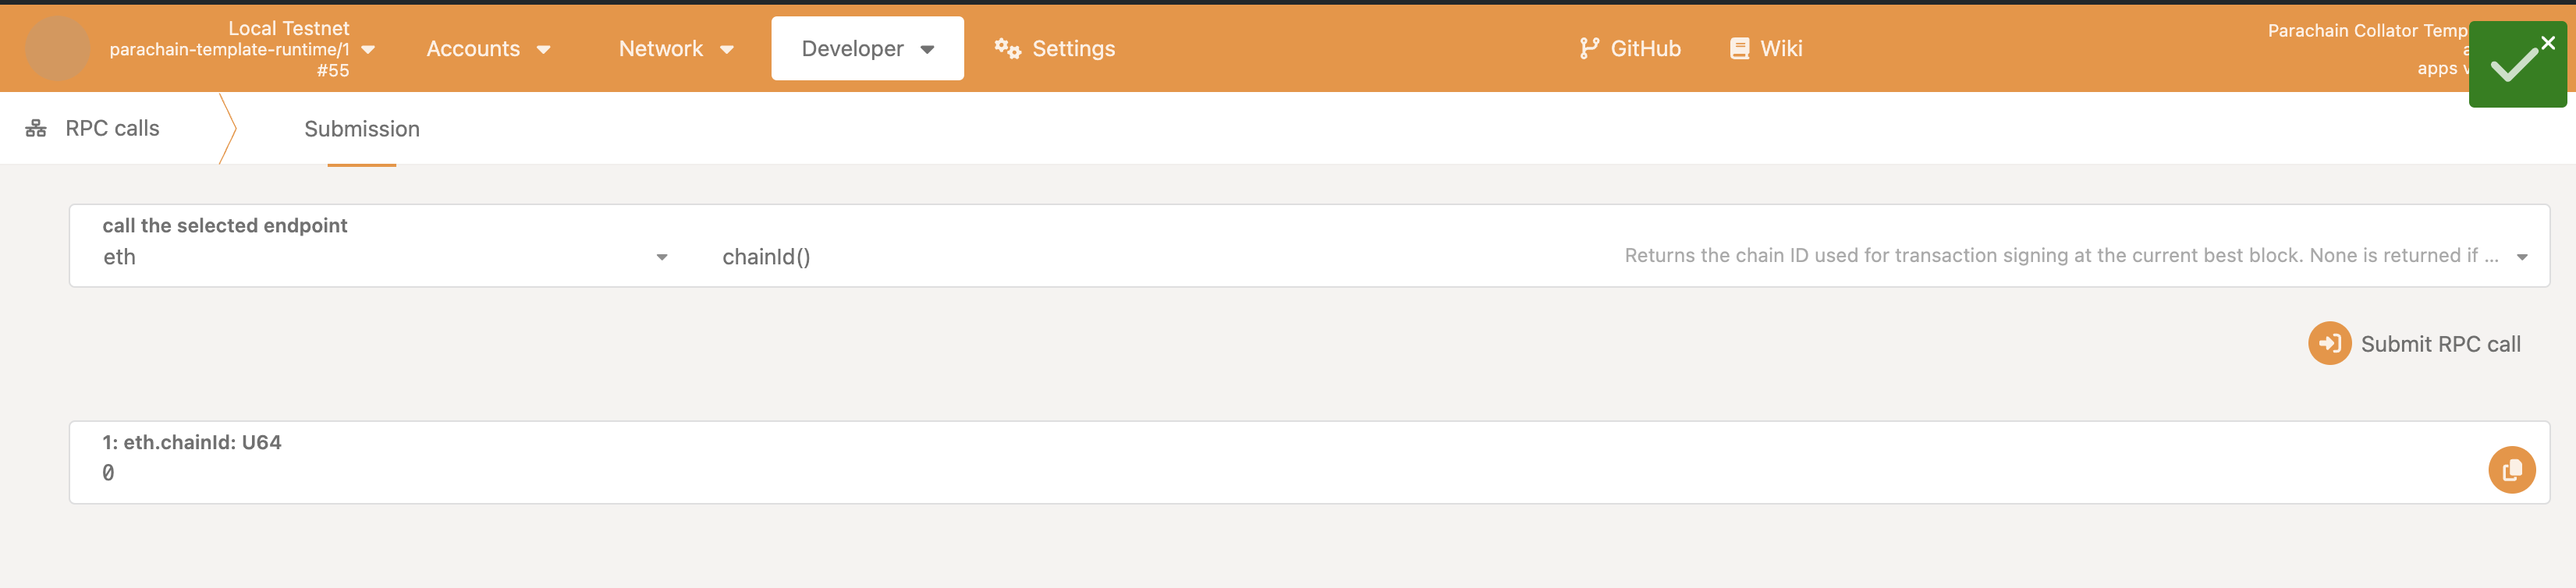2576x588 pixels.
Task: Open the Developer menu
Action: click(867, 48)
